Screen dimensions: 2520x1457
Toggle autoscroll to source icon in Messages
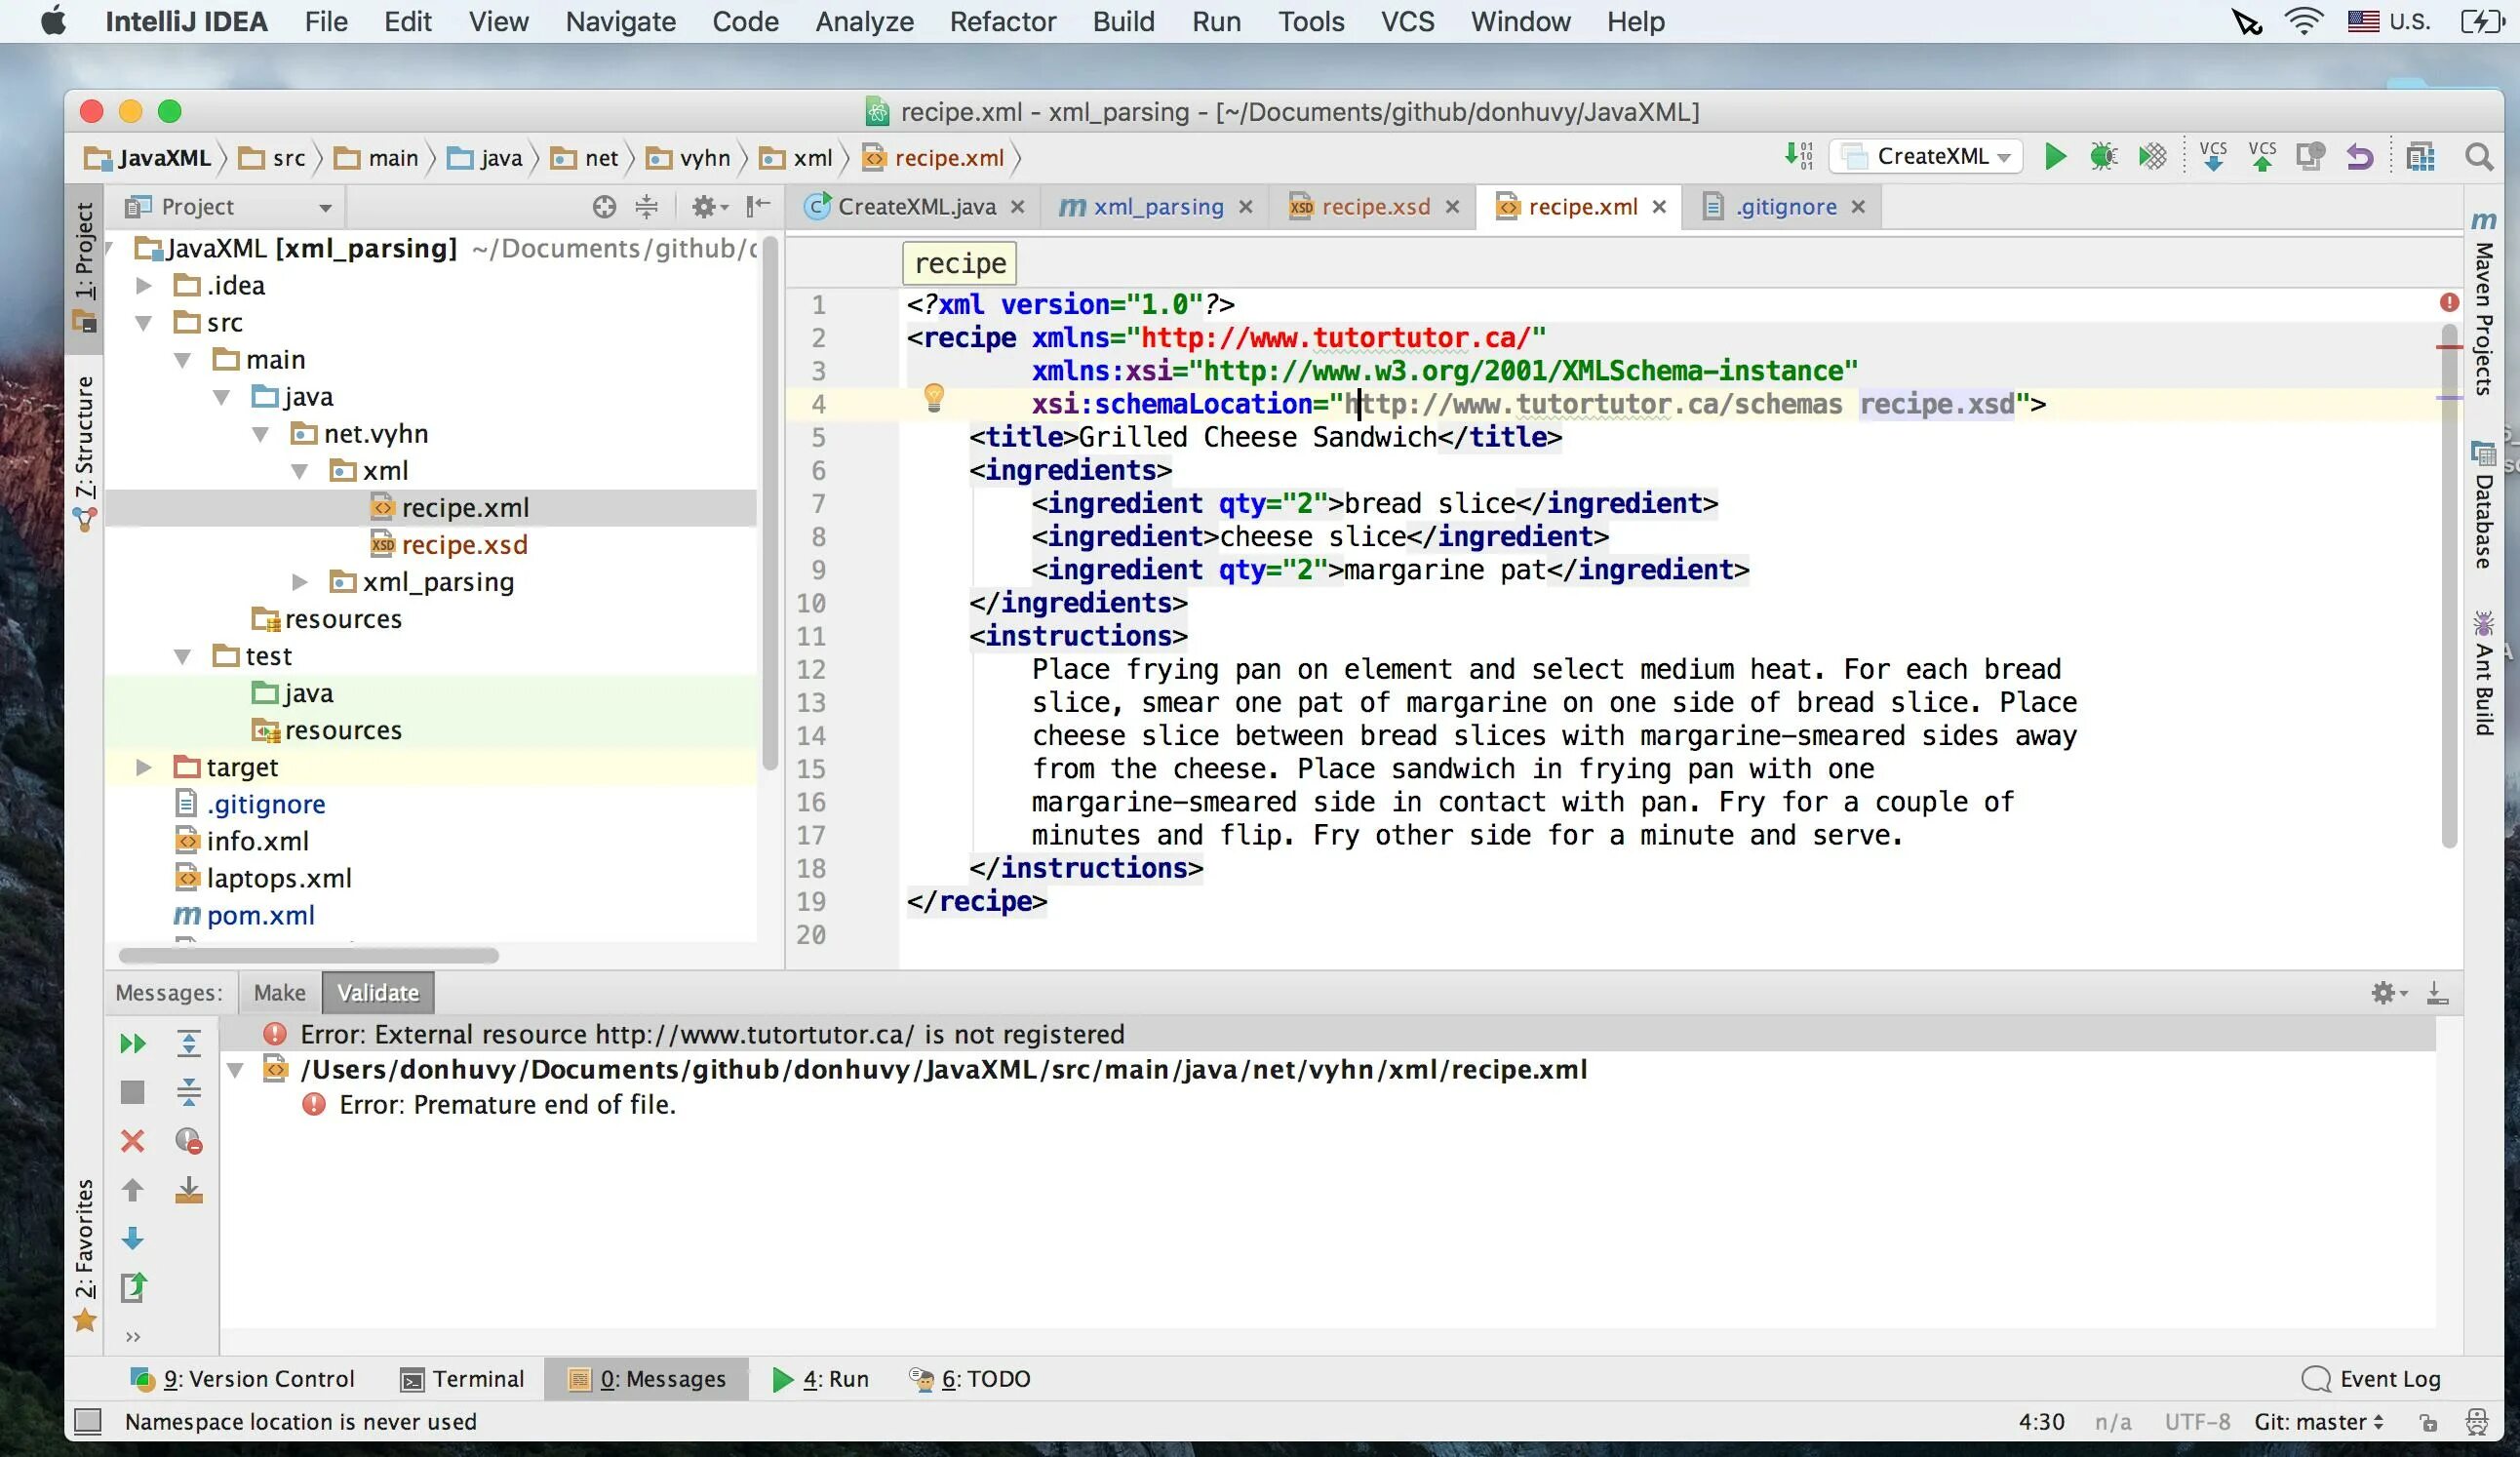(x=188, y=1190)
